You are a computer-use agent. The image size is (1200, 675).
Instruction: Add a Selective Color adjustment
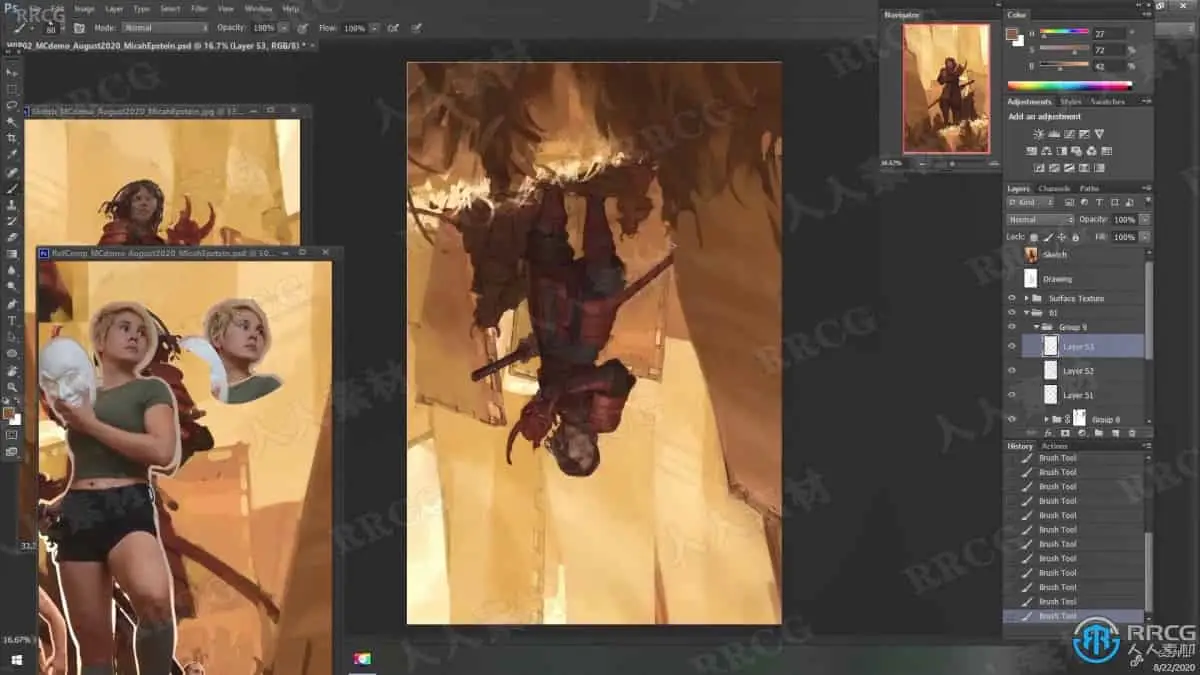1084,168
